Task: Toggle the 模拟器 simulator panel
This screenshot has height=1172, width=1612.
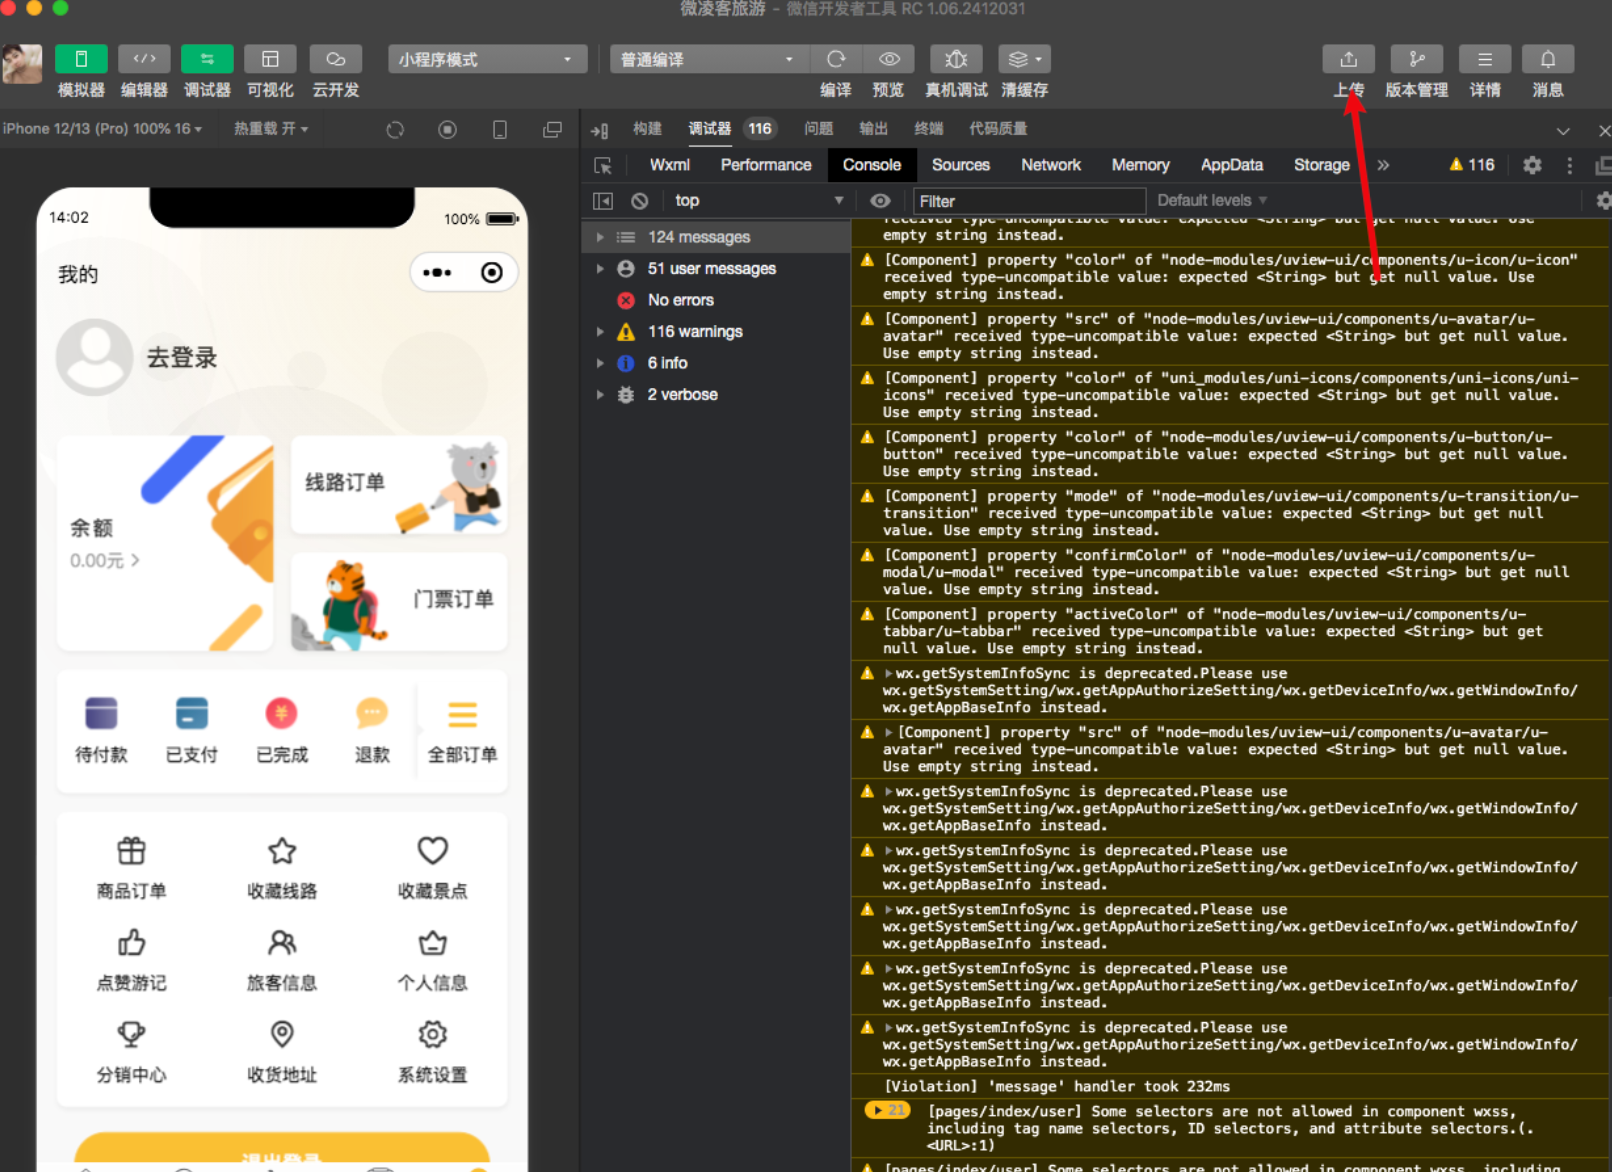Action: (x=81, y=60)
